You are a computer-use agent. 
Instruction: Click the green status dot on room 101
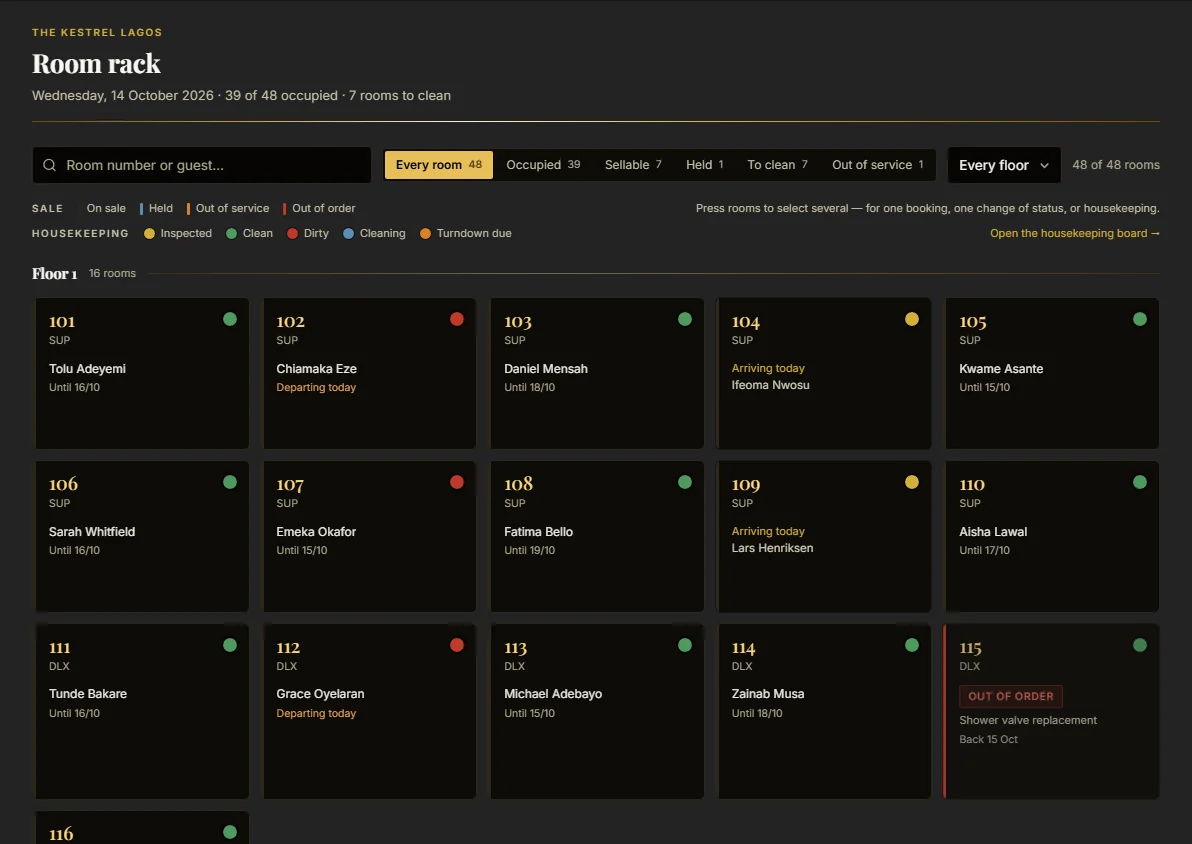click(x=230, y=319)
